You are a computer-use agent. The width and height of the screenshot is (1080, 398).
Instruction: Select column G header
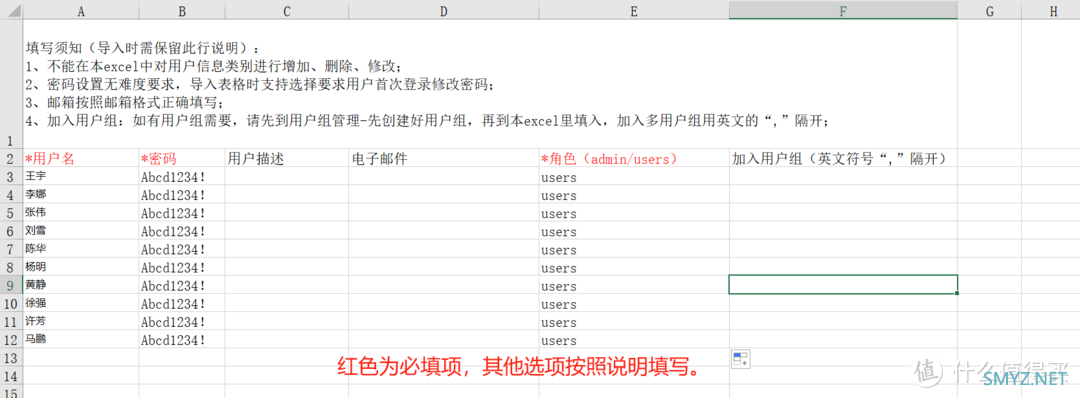point(990,10)
